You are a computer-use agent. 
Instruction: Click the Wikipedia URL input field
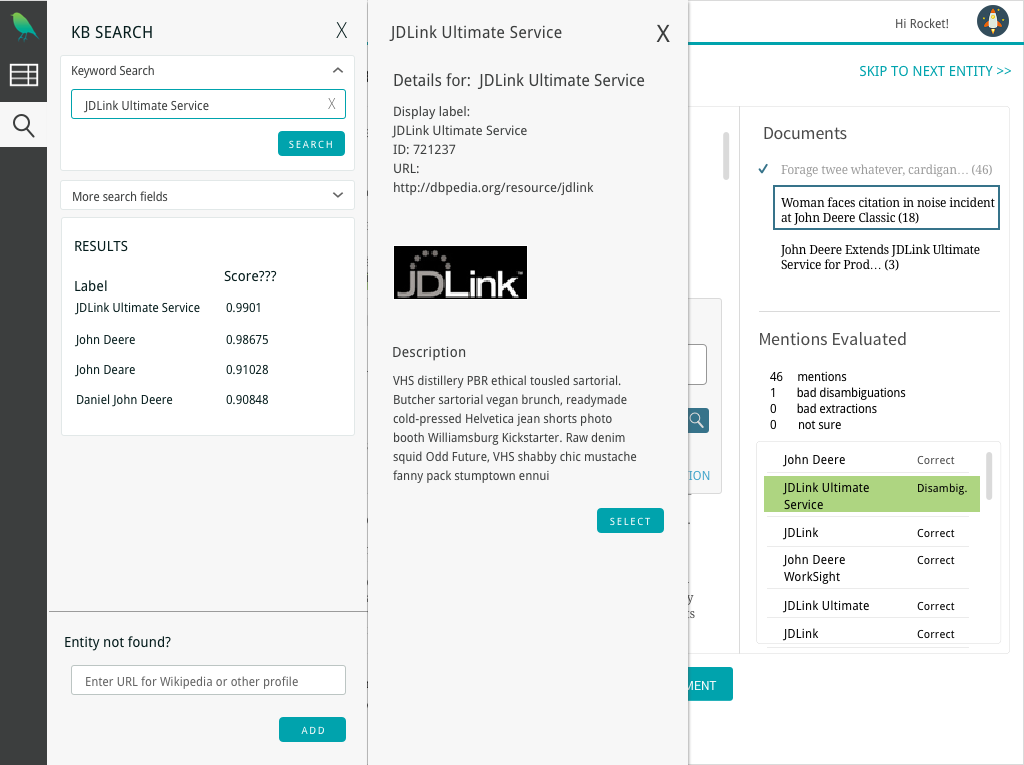point(208,681)
